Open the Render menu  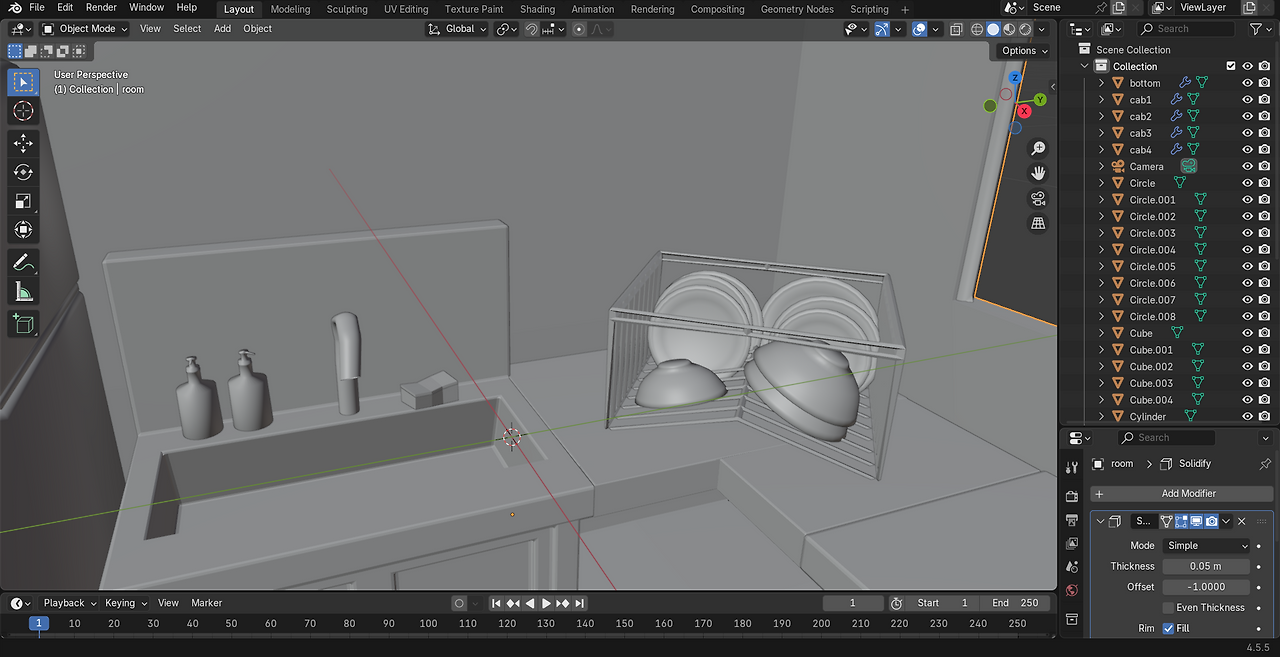pyautogui.click(x=101, y=8)
